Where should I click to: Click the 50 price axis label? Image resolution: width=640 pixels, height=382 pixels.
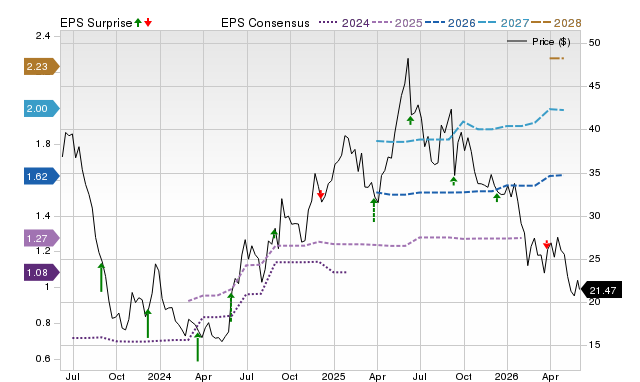(594, 42)
